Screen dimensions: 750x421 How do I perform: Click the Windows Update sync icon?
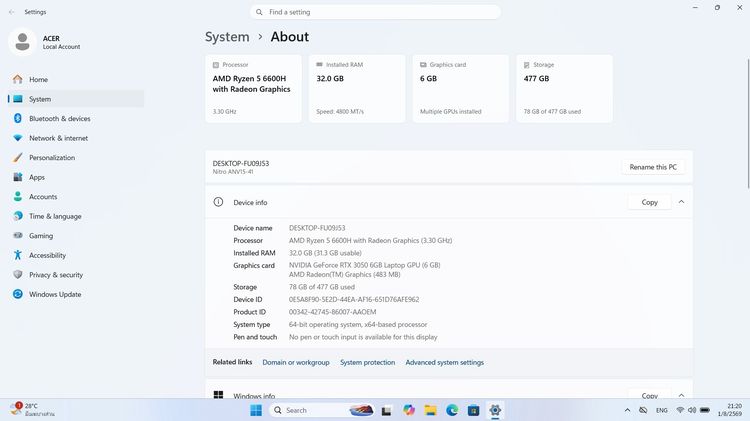[18, 294]
